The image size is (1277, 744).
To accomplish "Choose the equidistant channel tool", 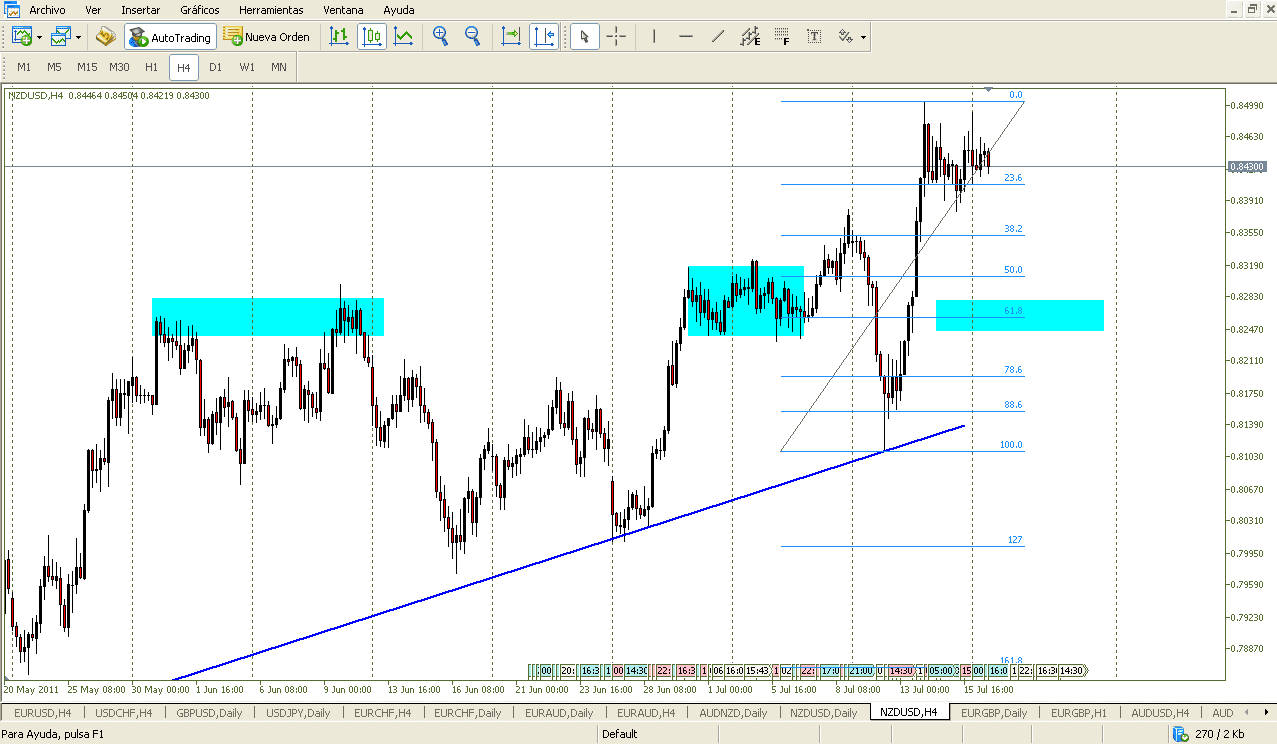I will (x=750, y=37).
